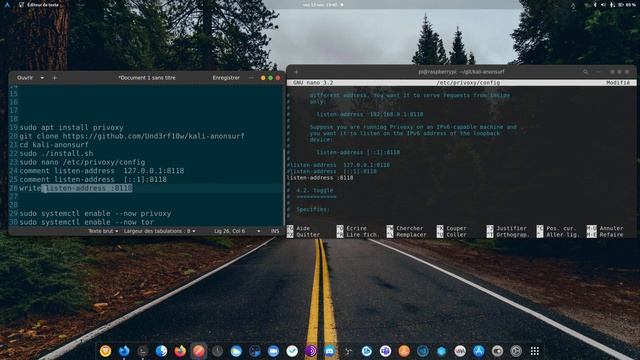Viewport: 640px width, 360px height.
Task: Click the 'cd kali-anonsurf' line
Action: (x=54, y=144)
